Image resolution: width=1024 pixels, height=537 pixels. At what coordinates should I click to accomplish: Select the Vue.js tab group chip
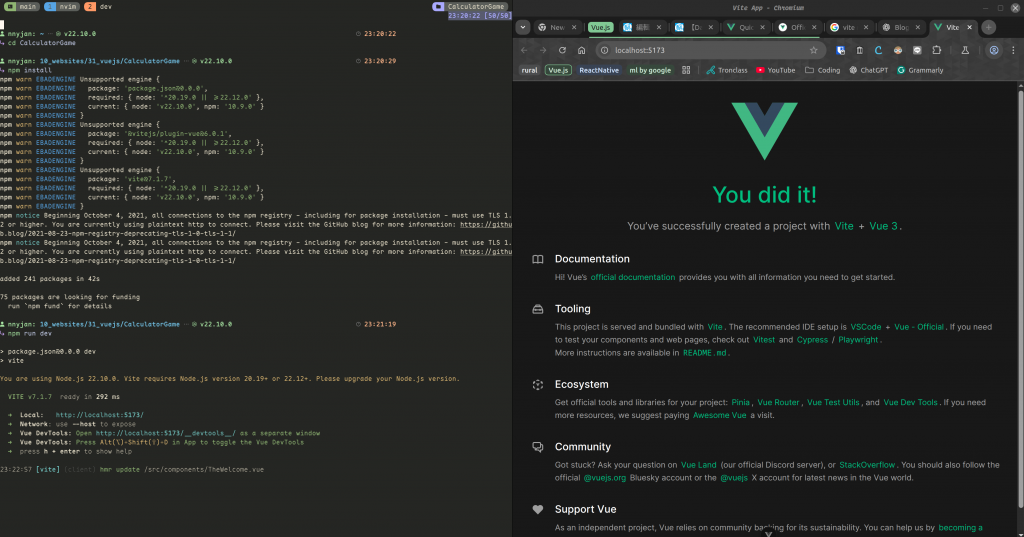click(600, 27)
